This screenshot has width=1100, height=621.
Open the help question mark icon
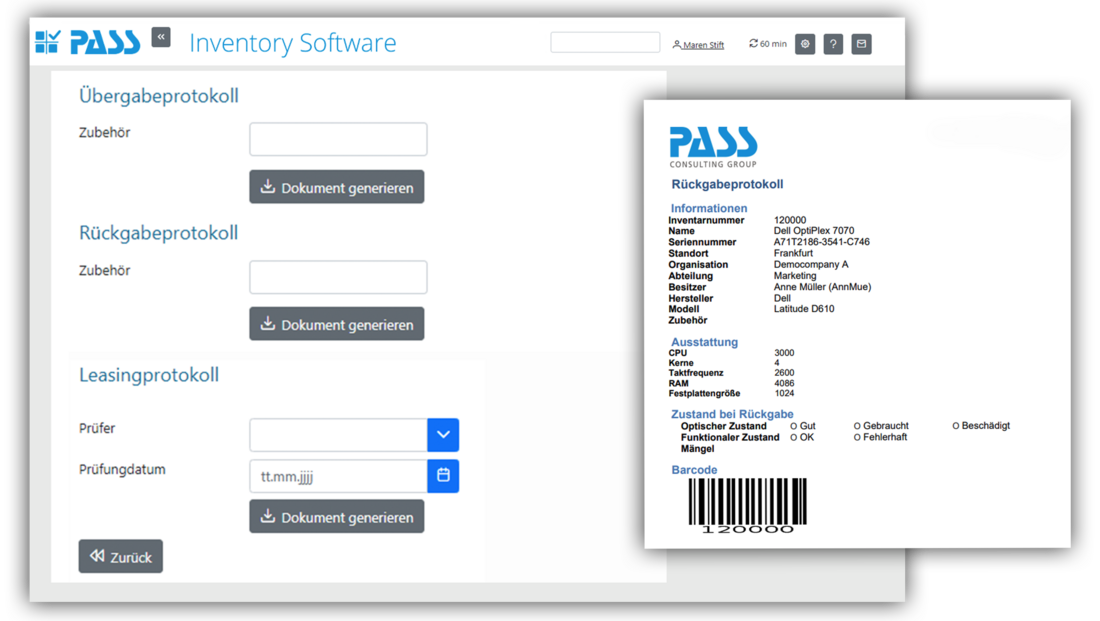[x=833, y=43]
